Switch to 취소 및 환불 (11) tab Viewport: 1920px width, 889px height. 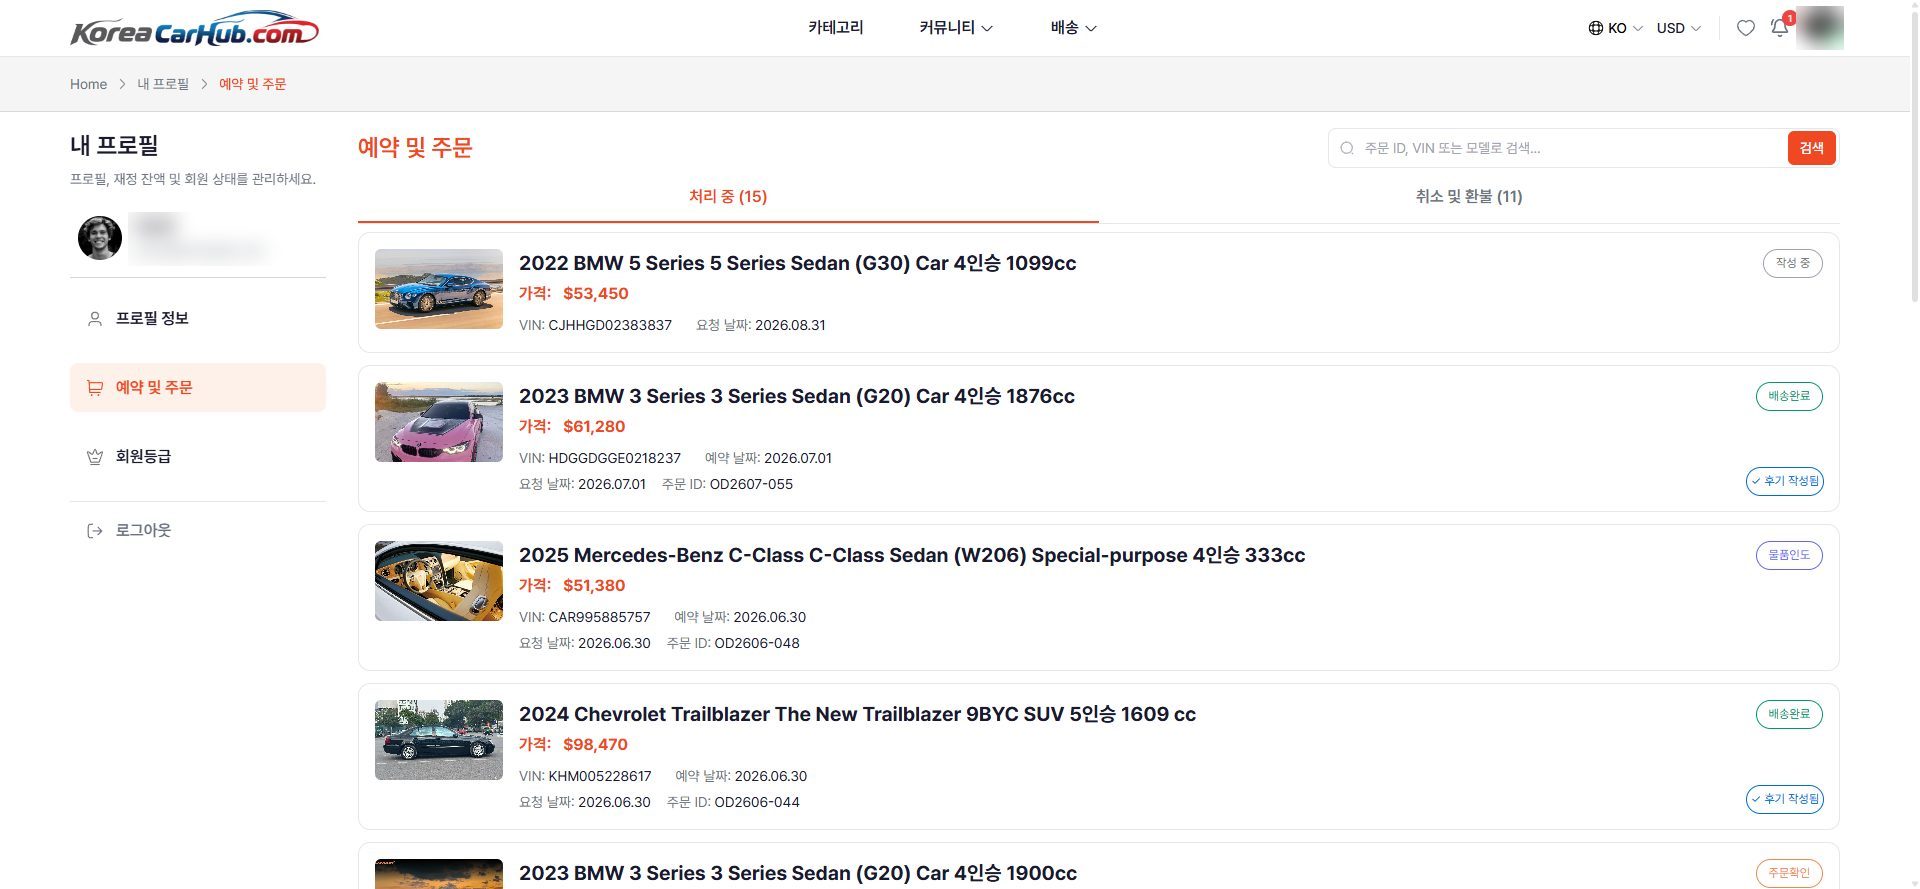pos(1468,197)
